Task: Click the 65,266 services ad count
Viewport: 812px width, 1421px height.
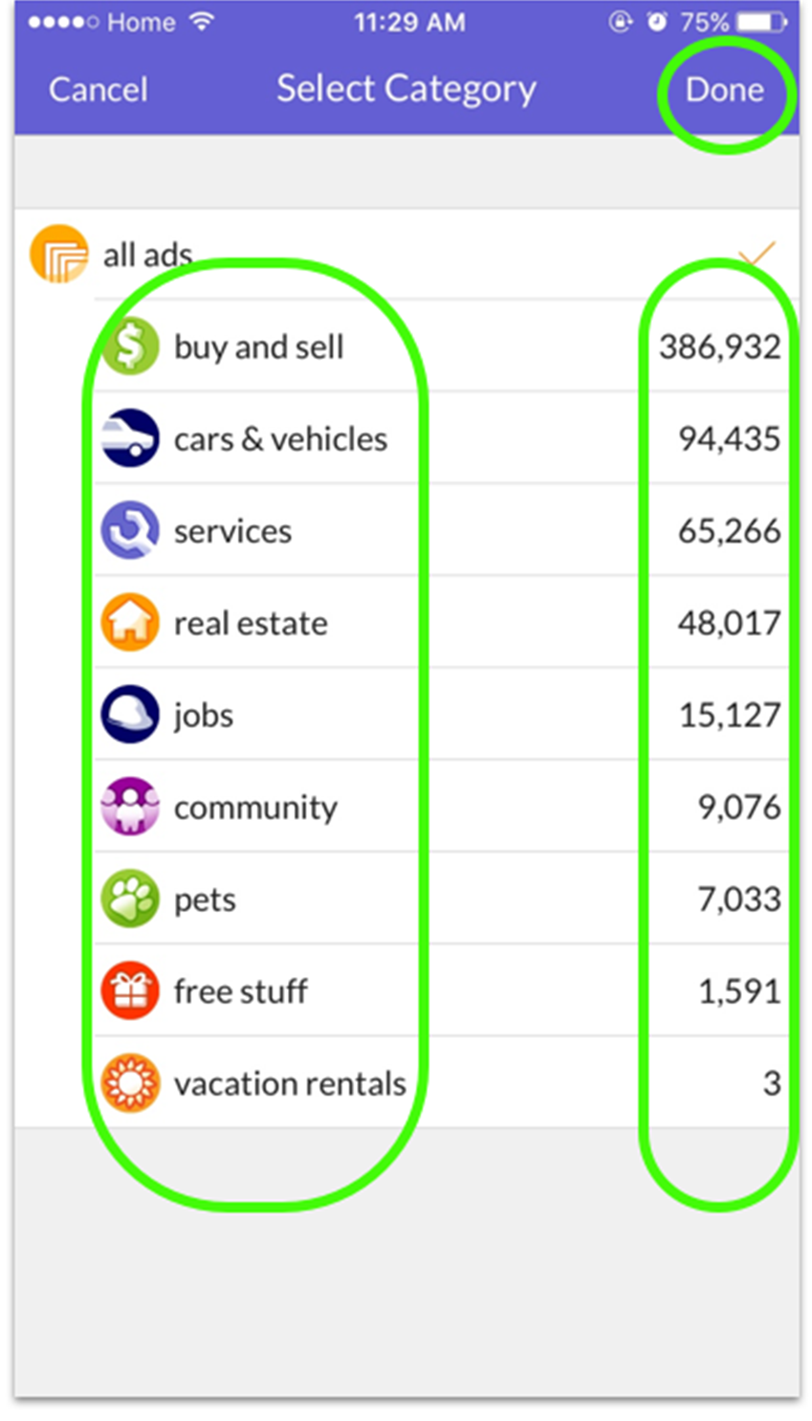Action: coord(730,531)
